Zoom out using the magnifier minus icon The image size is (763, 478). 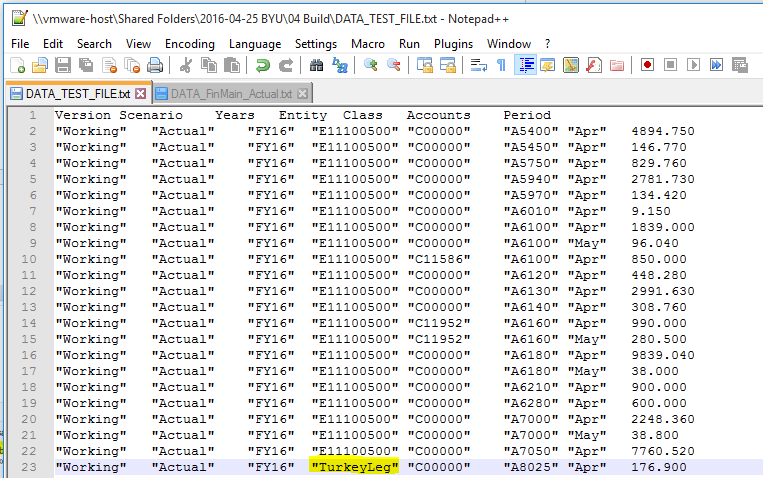click(394, 65)
